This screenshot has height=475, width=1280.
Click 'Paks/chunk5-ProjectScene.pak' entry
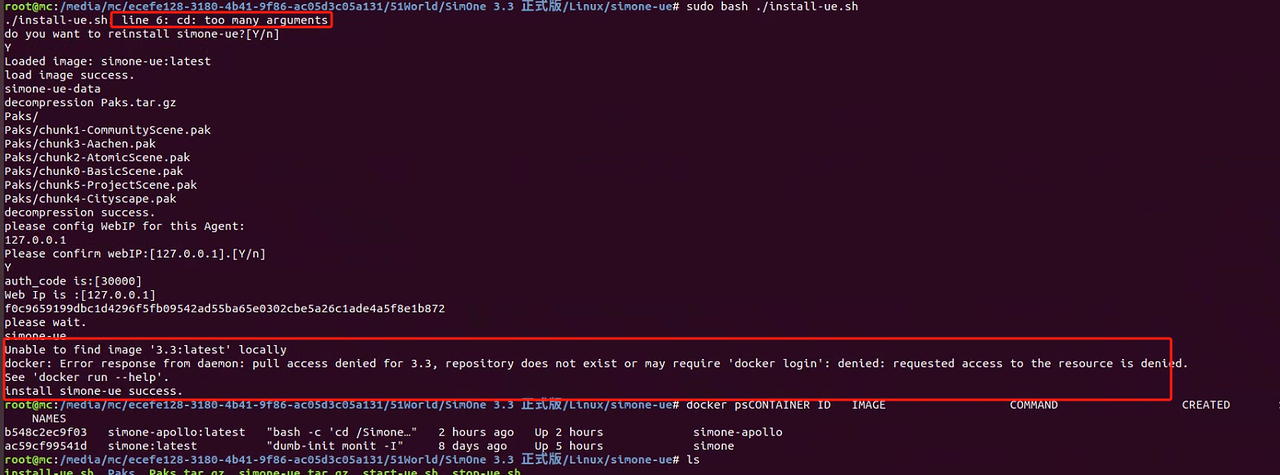coord(101,185)
